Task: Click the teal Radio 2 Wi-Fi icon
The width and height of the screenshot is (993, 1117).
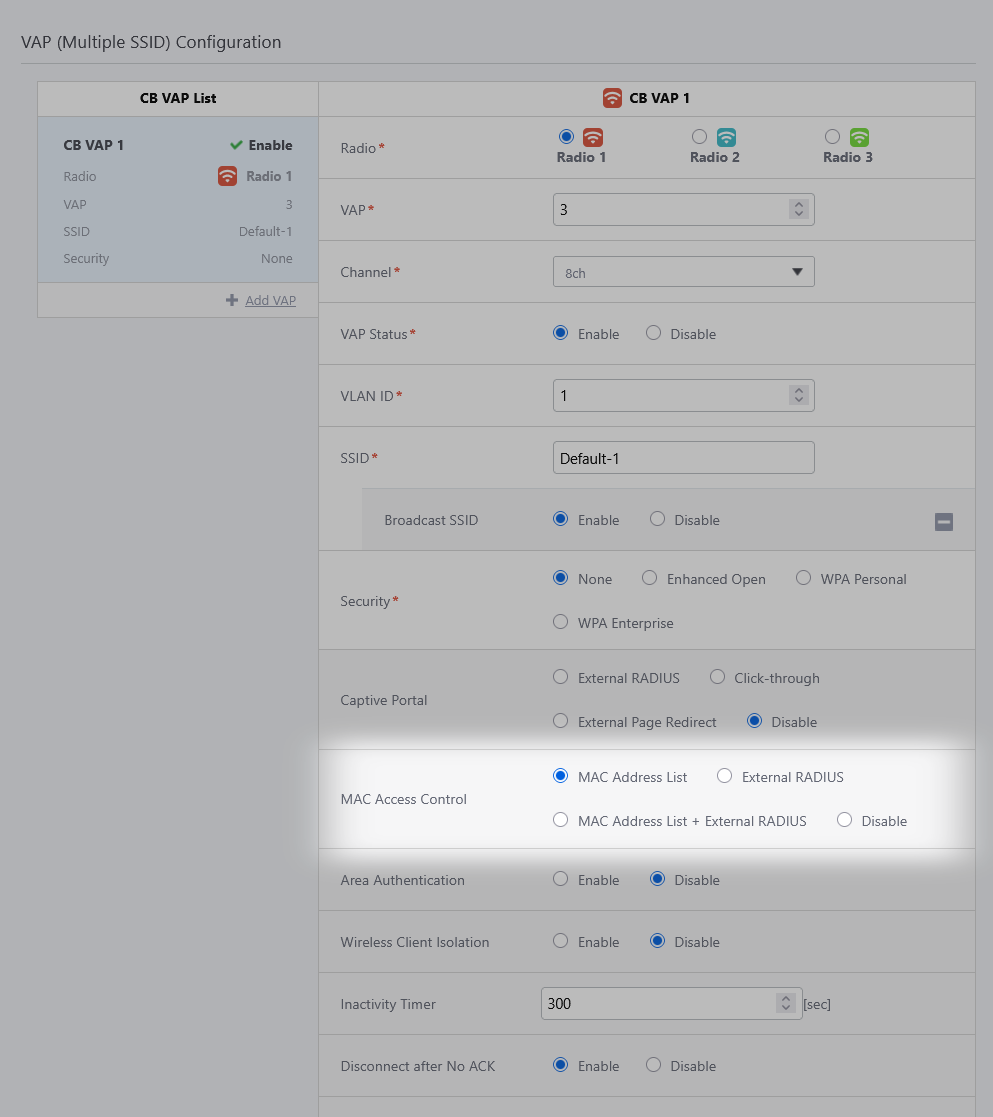Action: pos(726,137)
